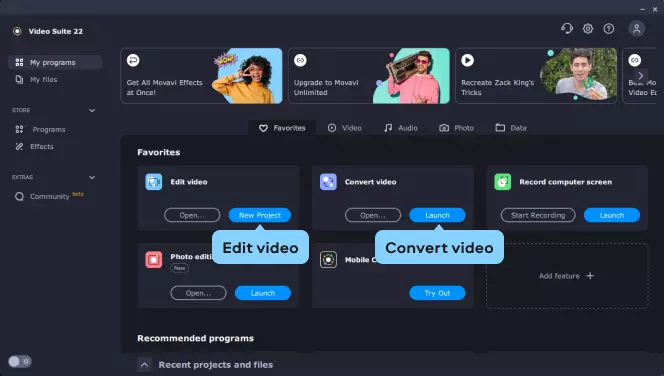Collapse the STORE section chevron
Viewport: 664px width, 376px height.
[92, 111]
